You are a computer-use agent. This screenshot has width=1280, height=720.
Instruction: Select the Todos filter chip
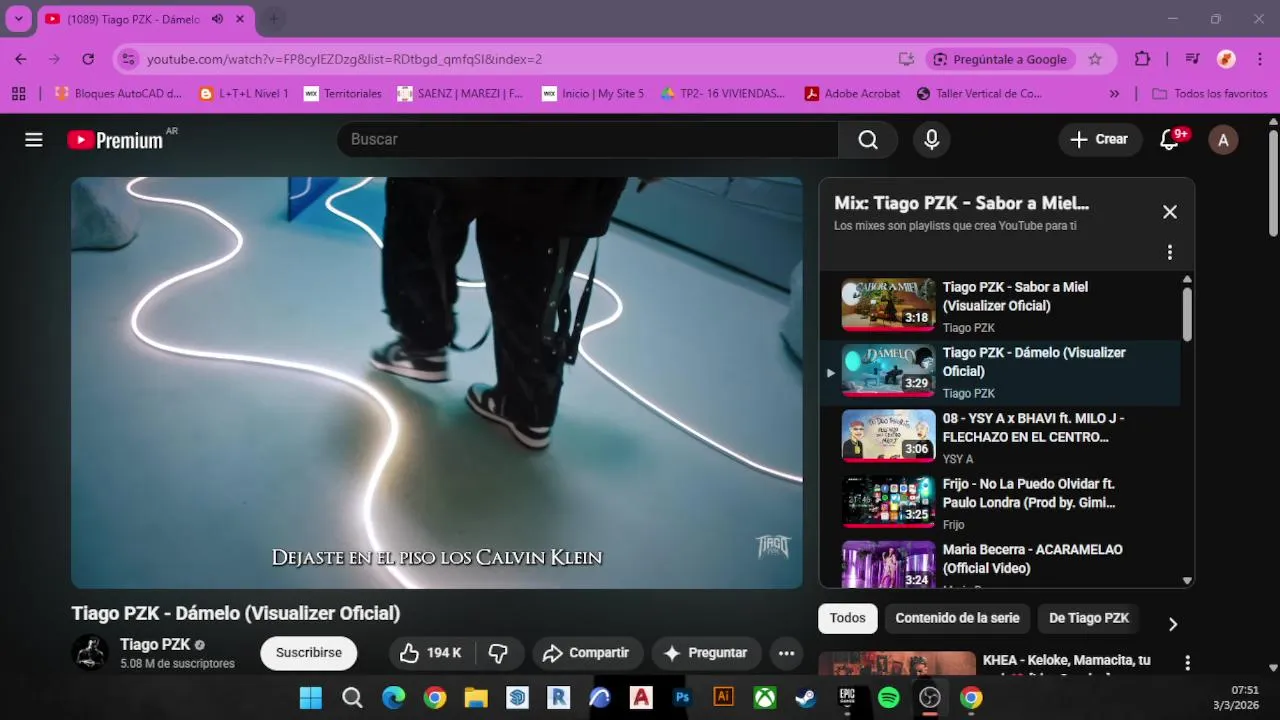(847, 618)
